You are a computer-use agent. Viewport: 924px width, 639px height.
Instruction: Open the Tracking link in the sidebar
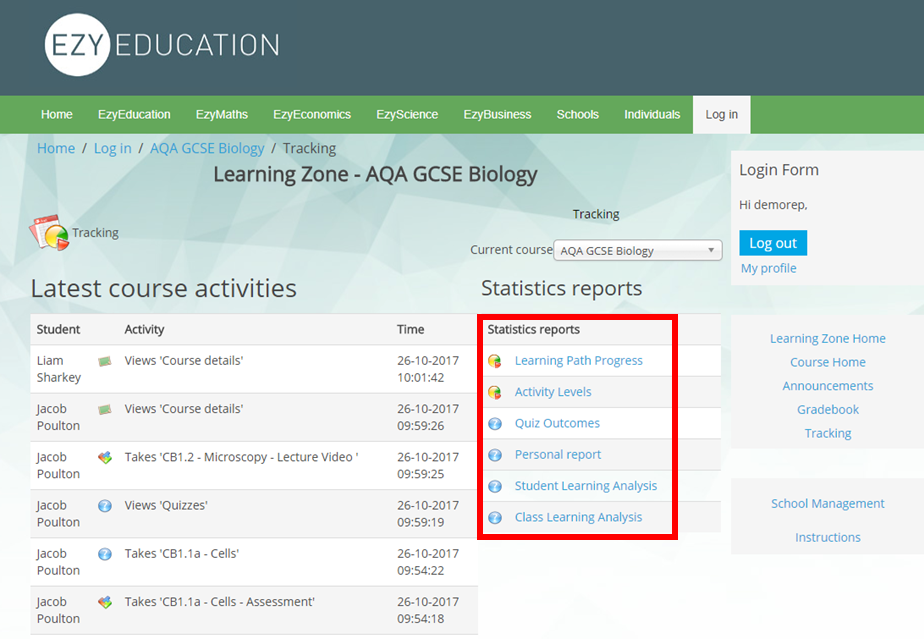[827, 433]
